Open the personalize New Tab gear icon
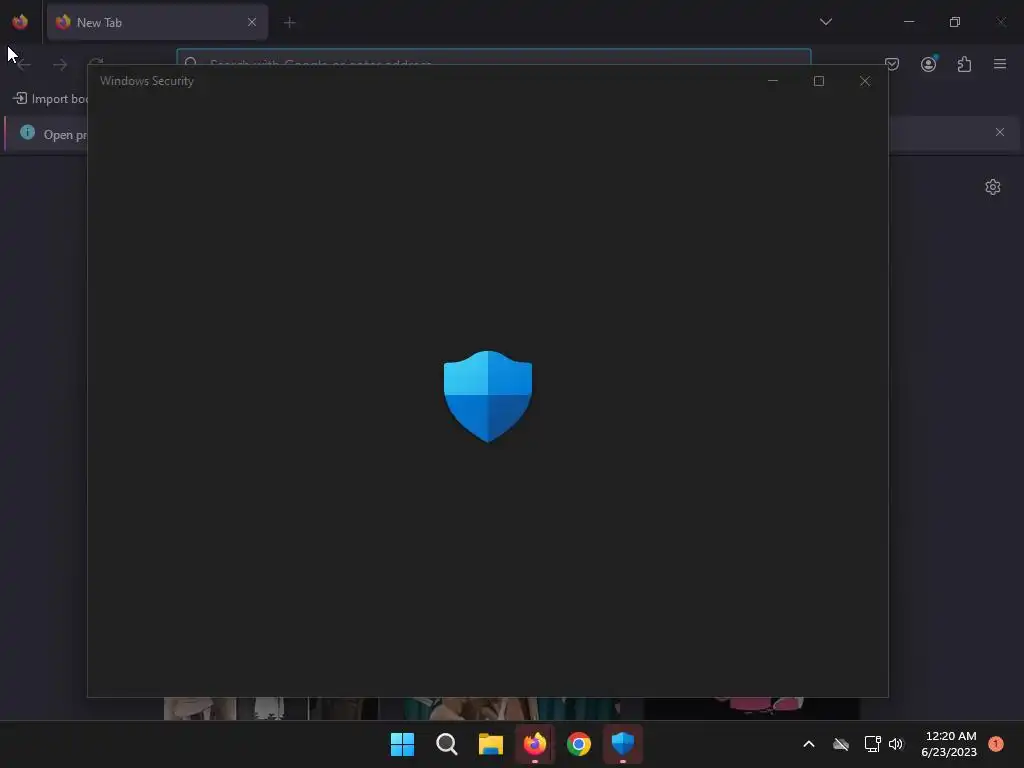Screen dimensions: 1024x768 (x=993, y=187)
